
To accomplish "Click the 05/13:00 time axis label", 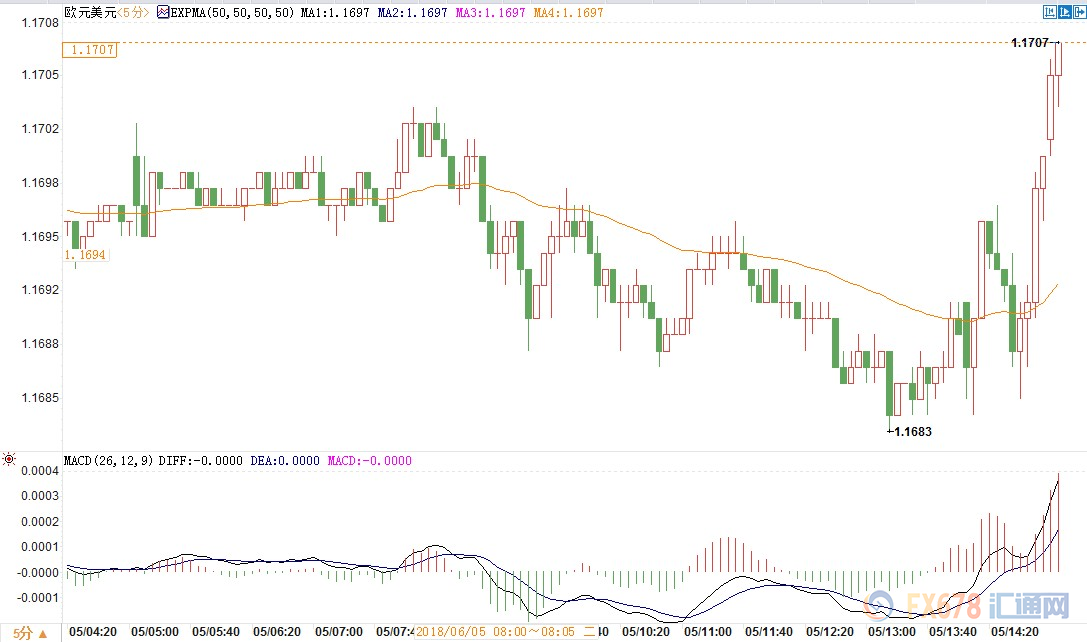I will click(892, 632).
